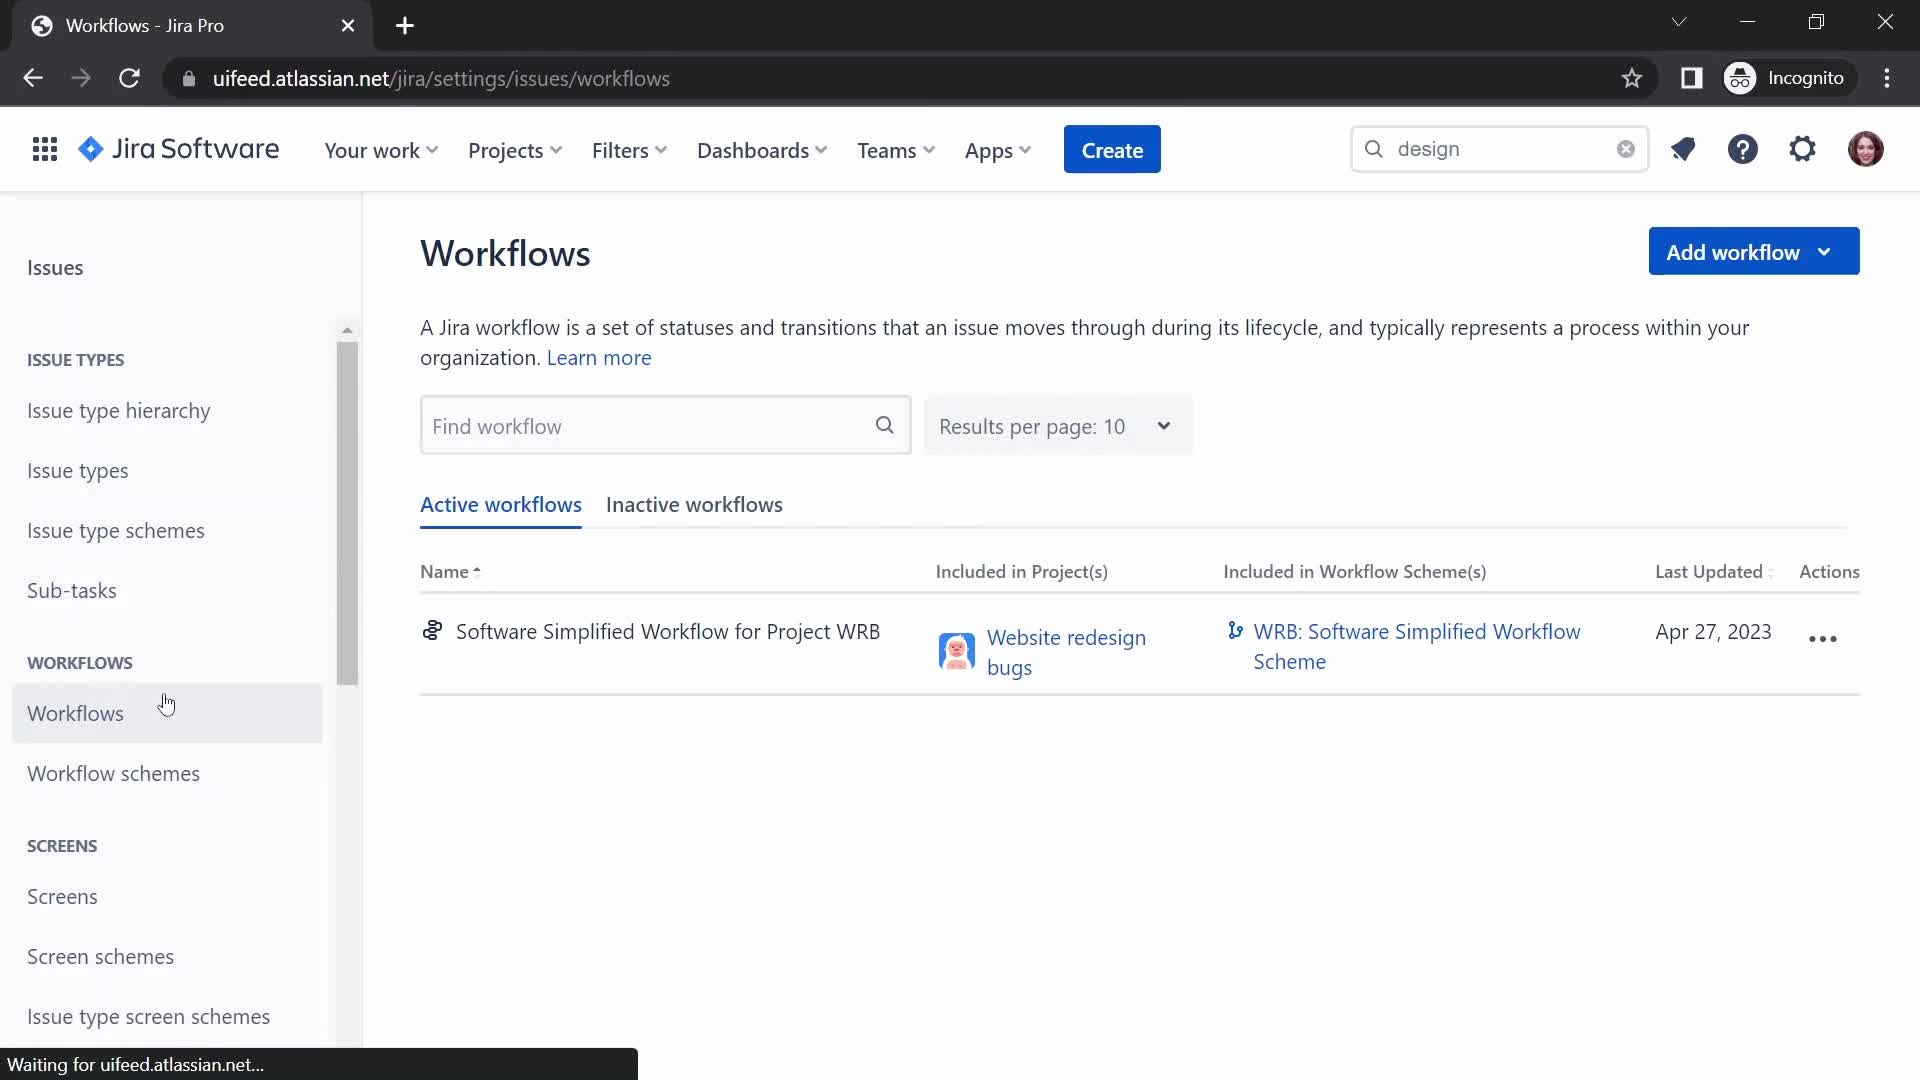Click the user profile avatar icon
Image resolution: width=1920 pixels, height=1080 pixels.
pyautogui.click(x=1865, y=149)
